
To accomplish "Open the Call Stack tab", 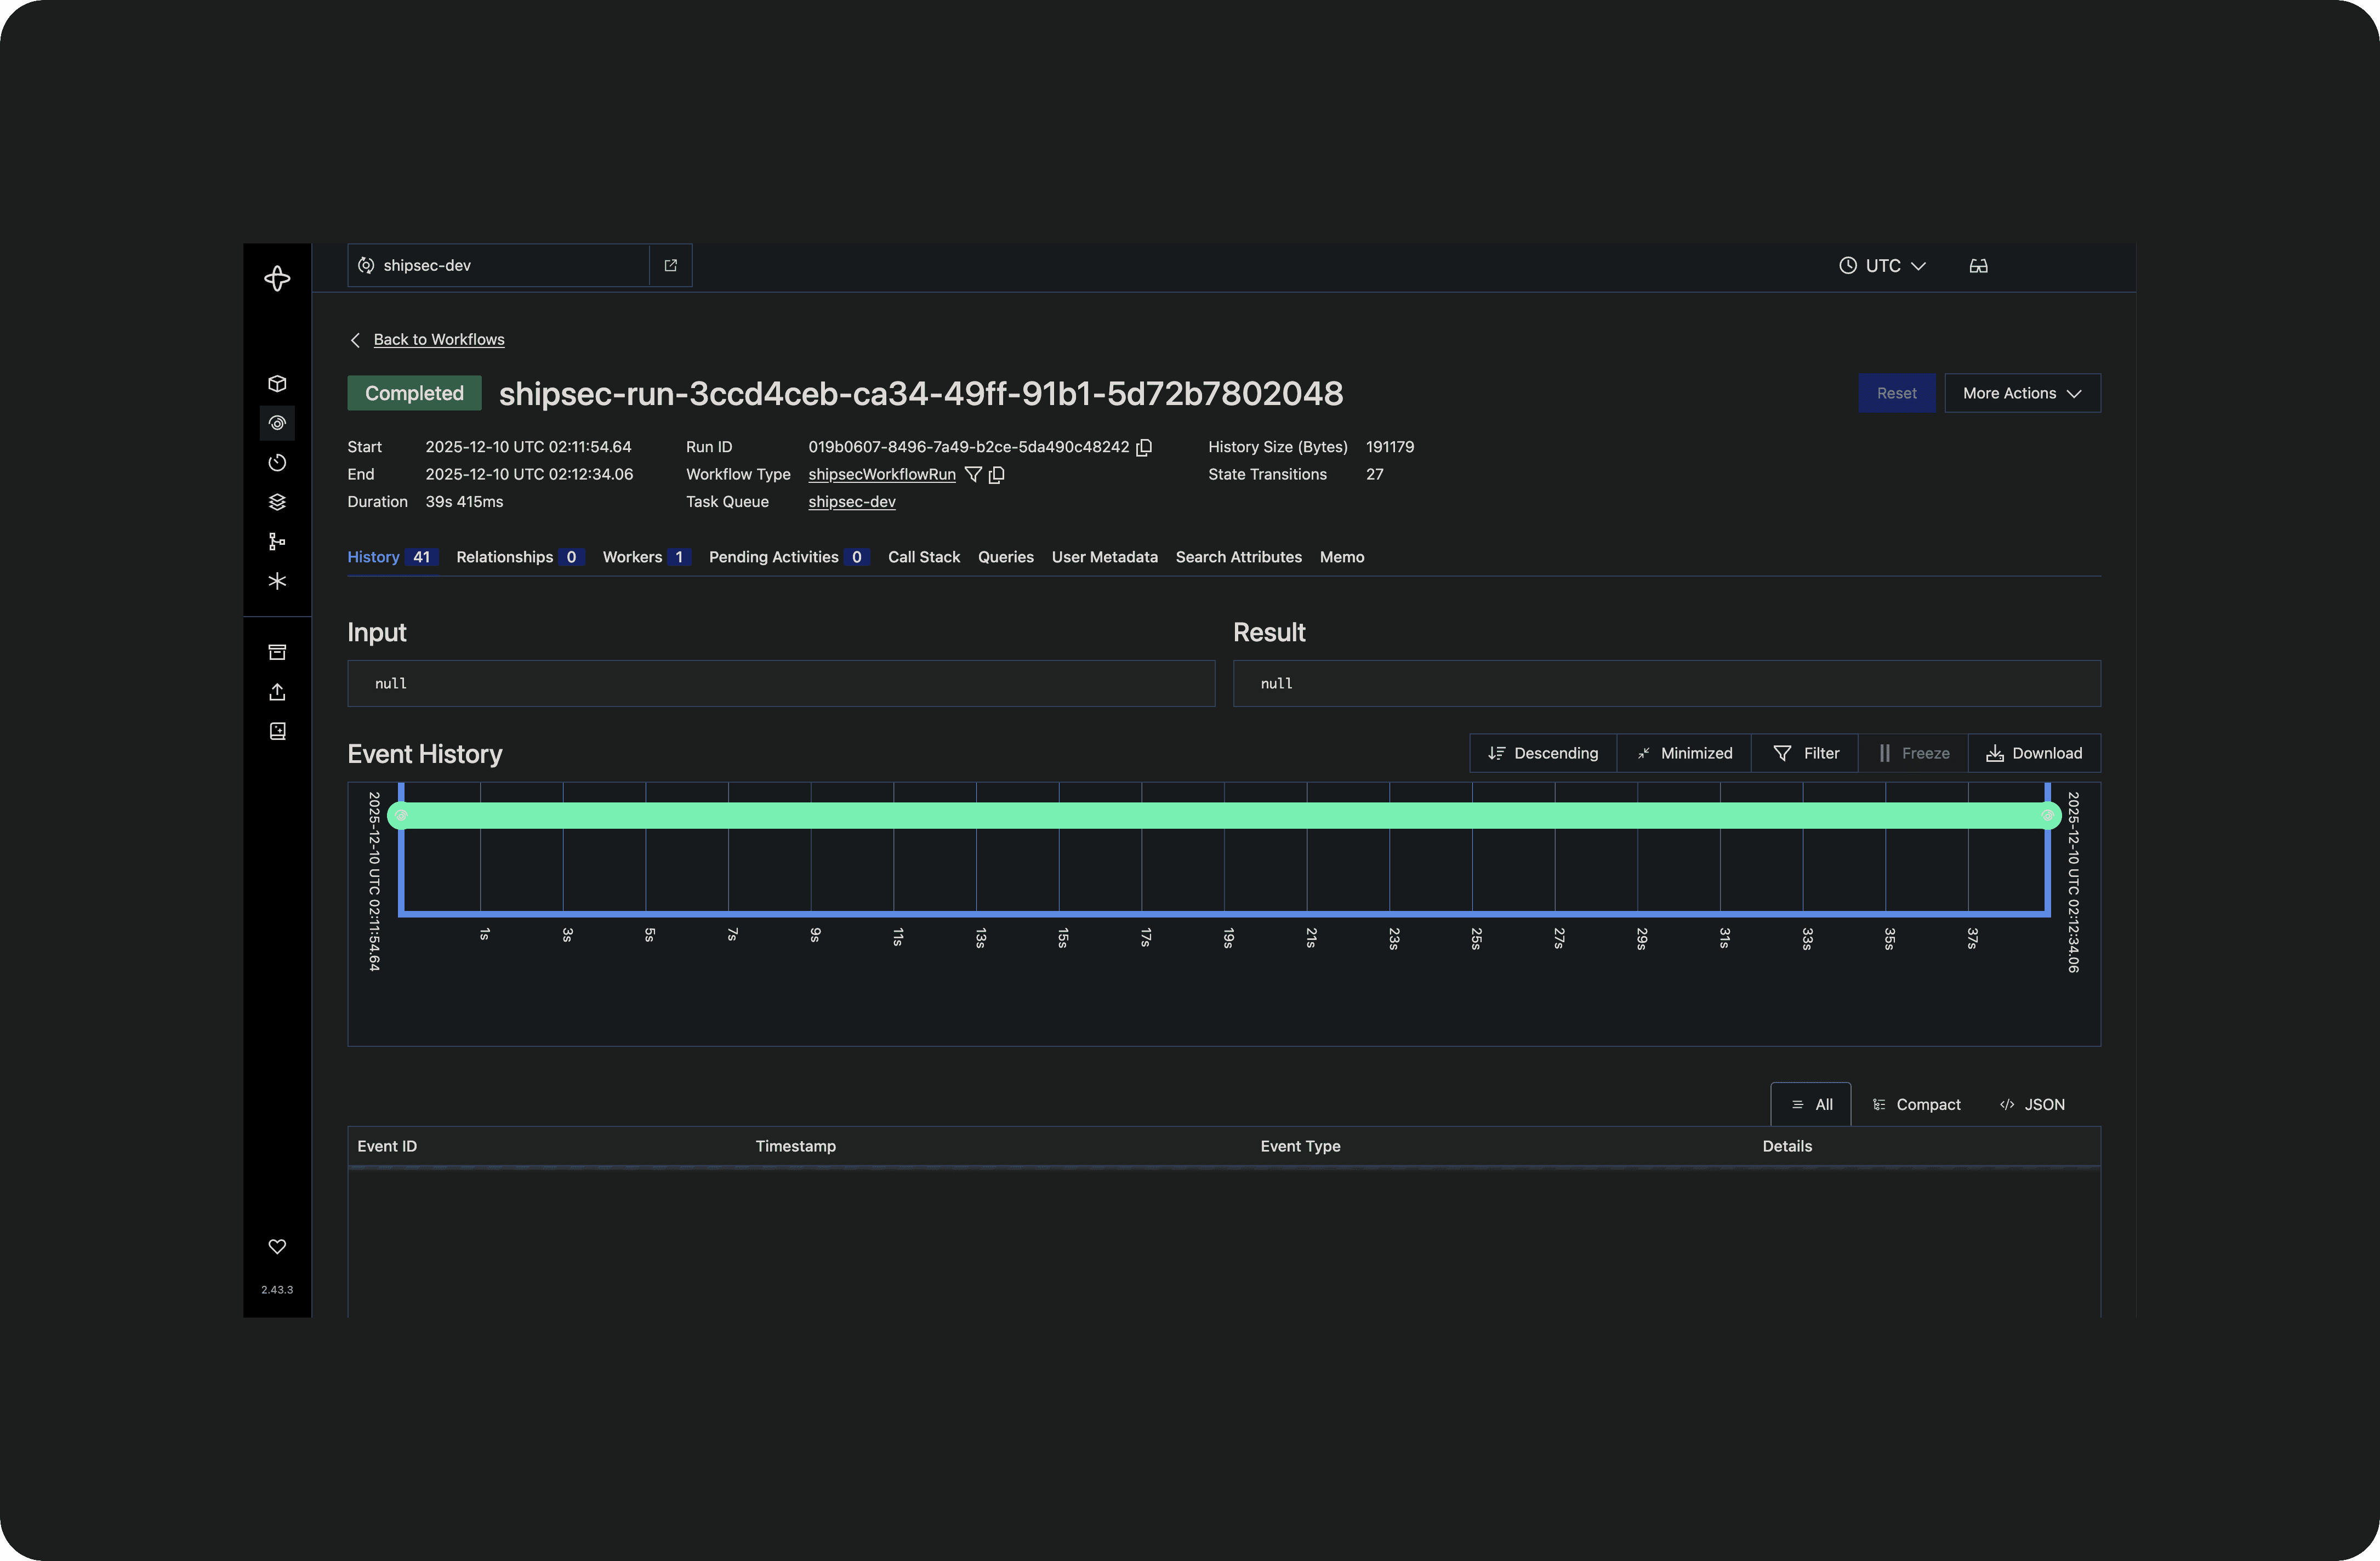I will (x=923, y=557).
